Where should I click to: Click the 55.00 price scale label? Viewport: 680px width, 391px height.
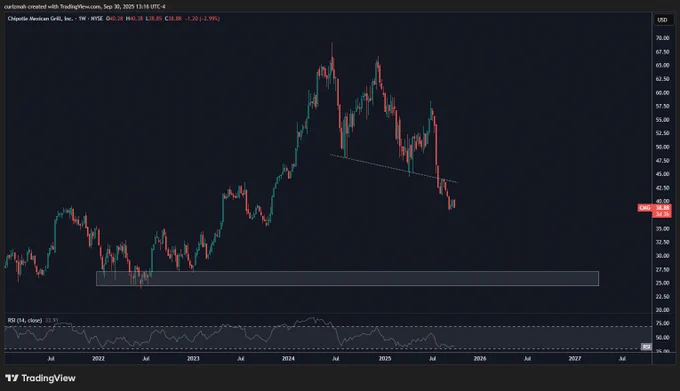pyautogui.click(x=662, y=120)
